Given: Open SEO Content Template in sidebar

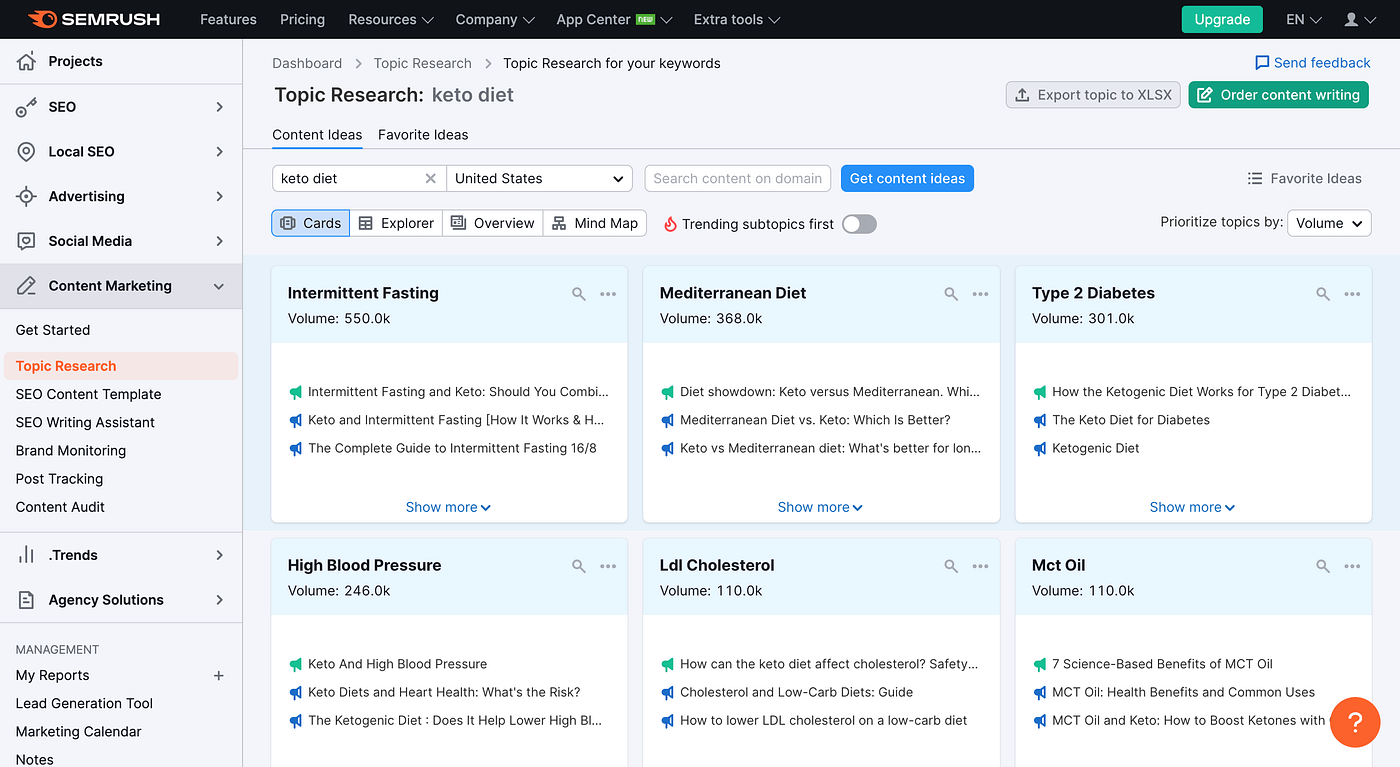Looking at the screenshot, I should click(88, 394).
